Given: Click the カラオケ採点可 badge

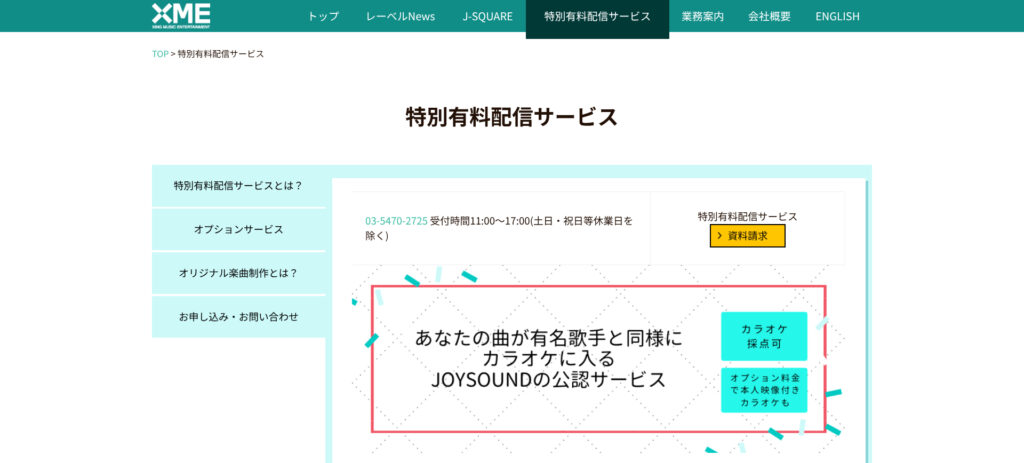Looking at the screenshot, I should (764, 336).
